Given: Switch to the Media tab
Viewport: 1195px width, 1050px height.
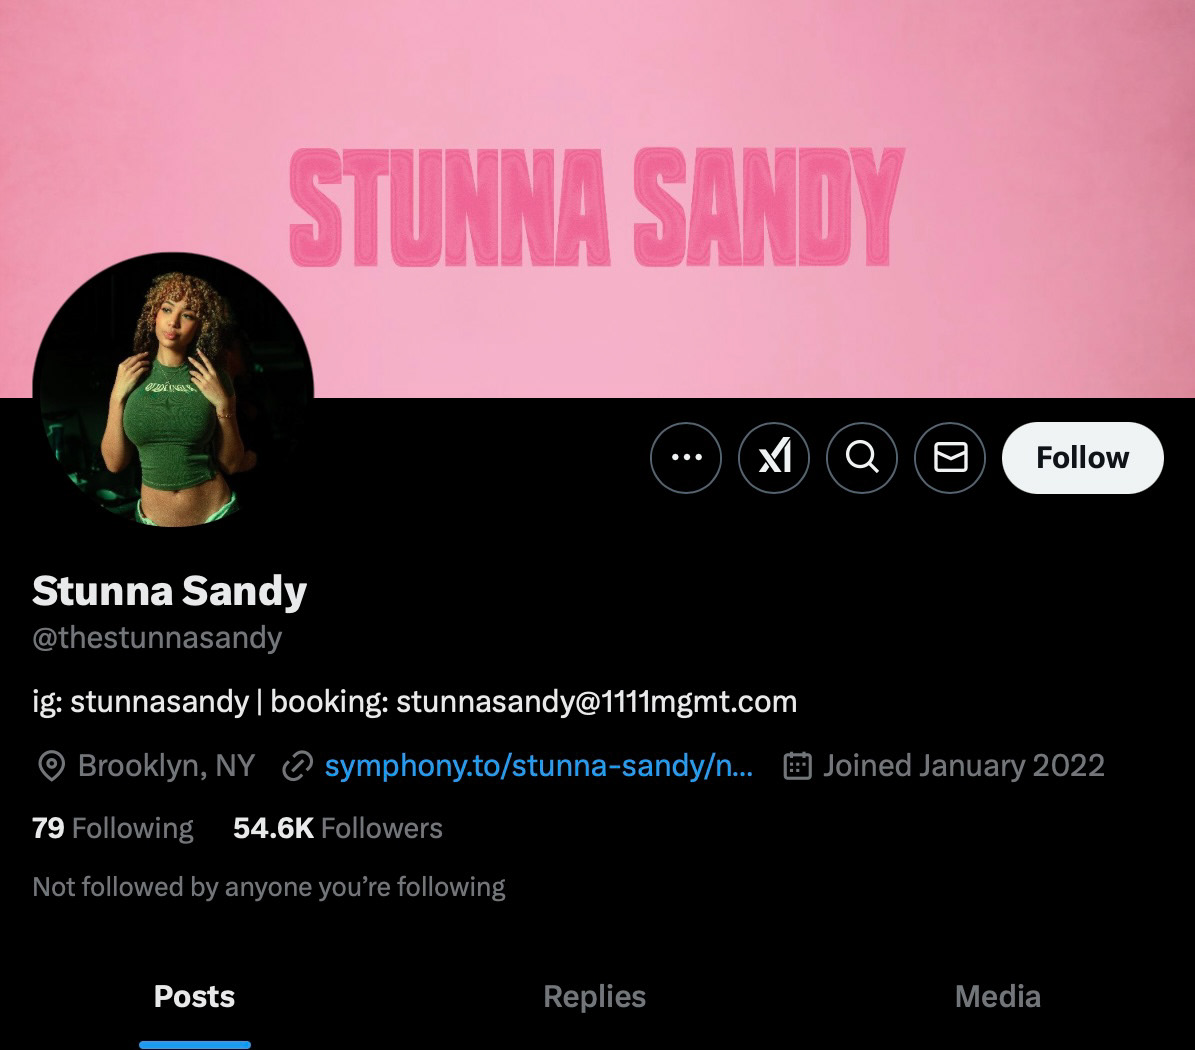Looking at the screenshot, I should tap(998, 997).
